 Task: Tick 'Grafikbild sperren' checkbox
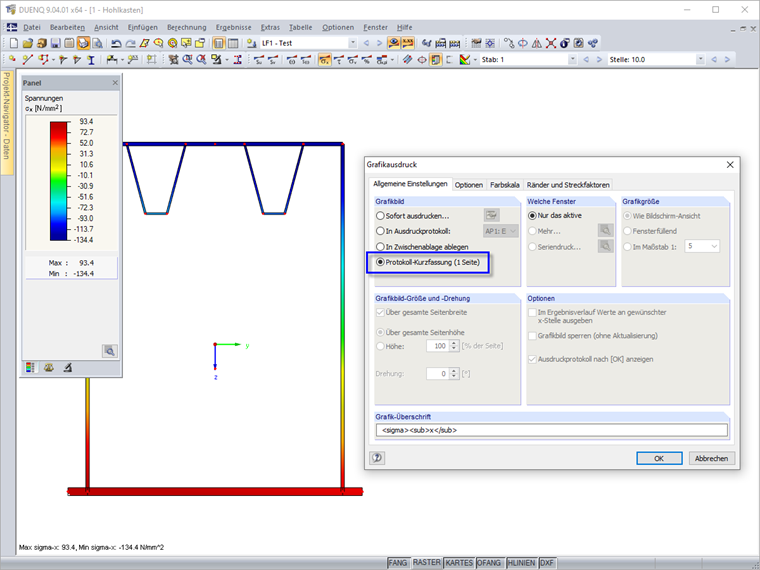click(x=532, y=335)
